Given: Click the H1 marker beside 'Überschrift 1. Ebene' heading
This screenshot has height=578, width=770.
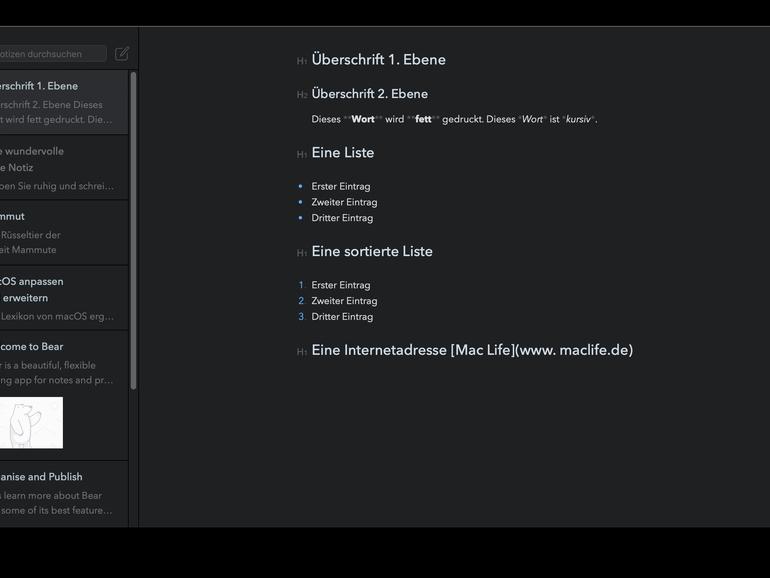Looking at the screenshot, I should click(301, 61).
